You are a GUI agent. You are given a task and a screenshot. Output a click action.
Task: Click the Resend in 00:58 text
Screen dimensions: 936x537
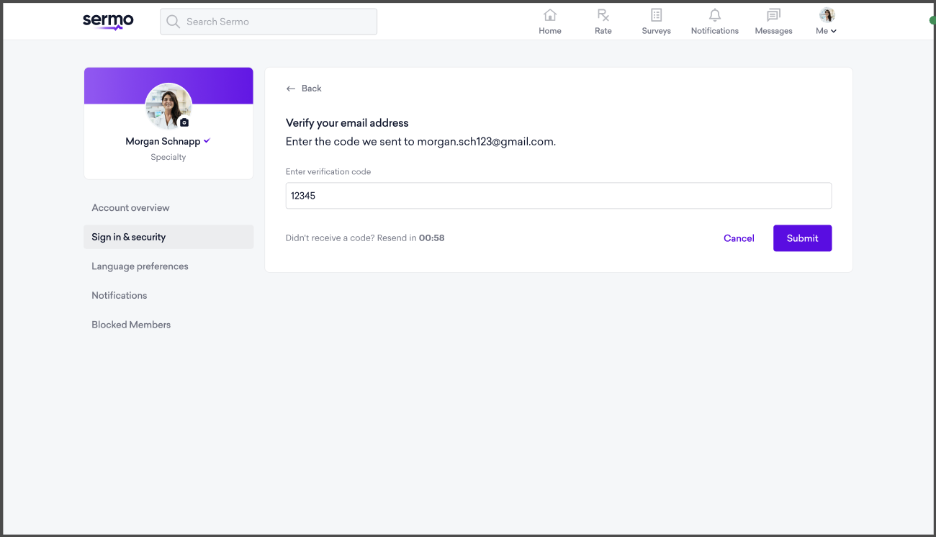click(x=411, y=237)
